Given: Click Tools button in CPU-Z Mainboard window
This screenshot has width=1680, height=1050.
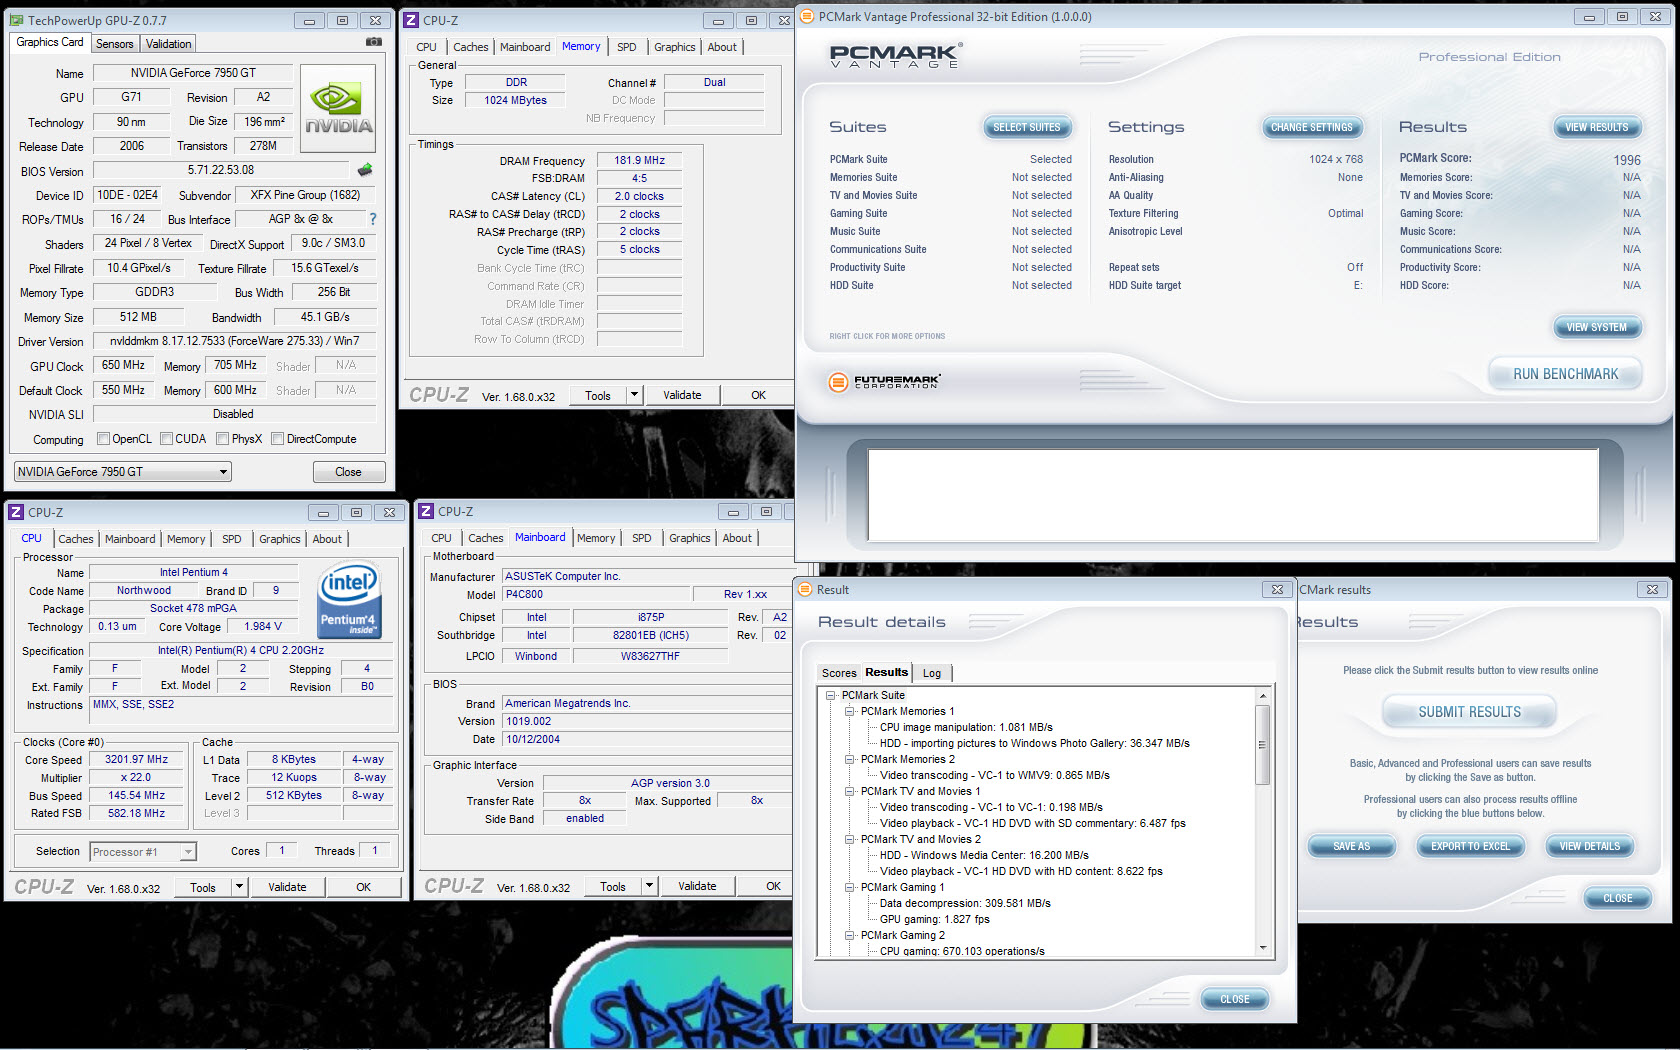Looking at the screenshot, I should pos(612,886).
